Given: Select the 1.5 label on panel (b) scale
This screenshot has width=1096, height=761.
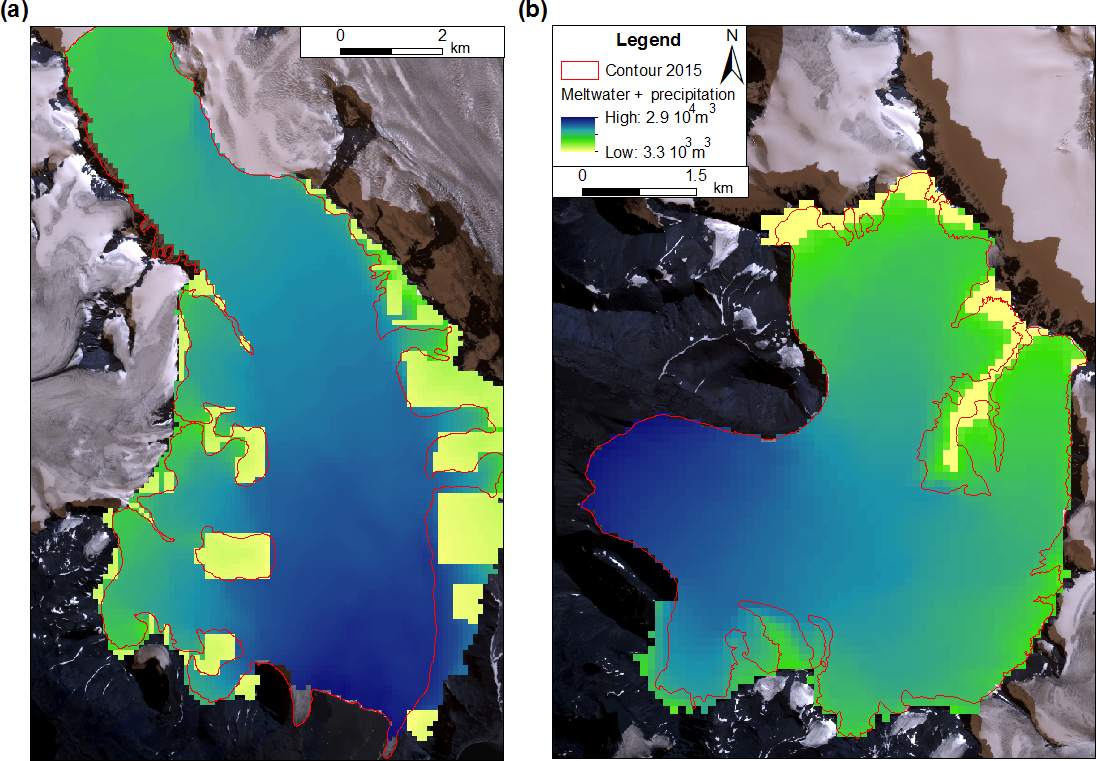Looking at the screenshot, I should (x=696, y=175).
